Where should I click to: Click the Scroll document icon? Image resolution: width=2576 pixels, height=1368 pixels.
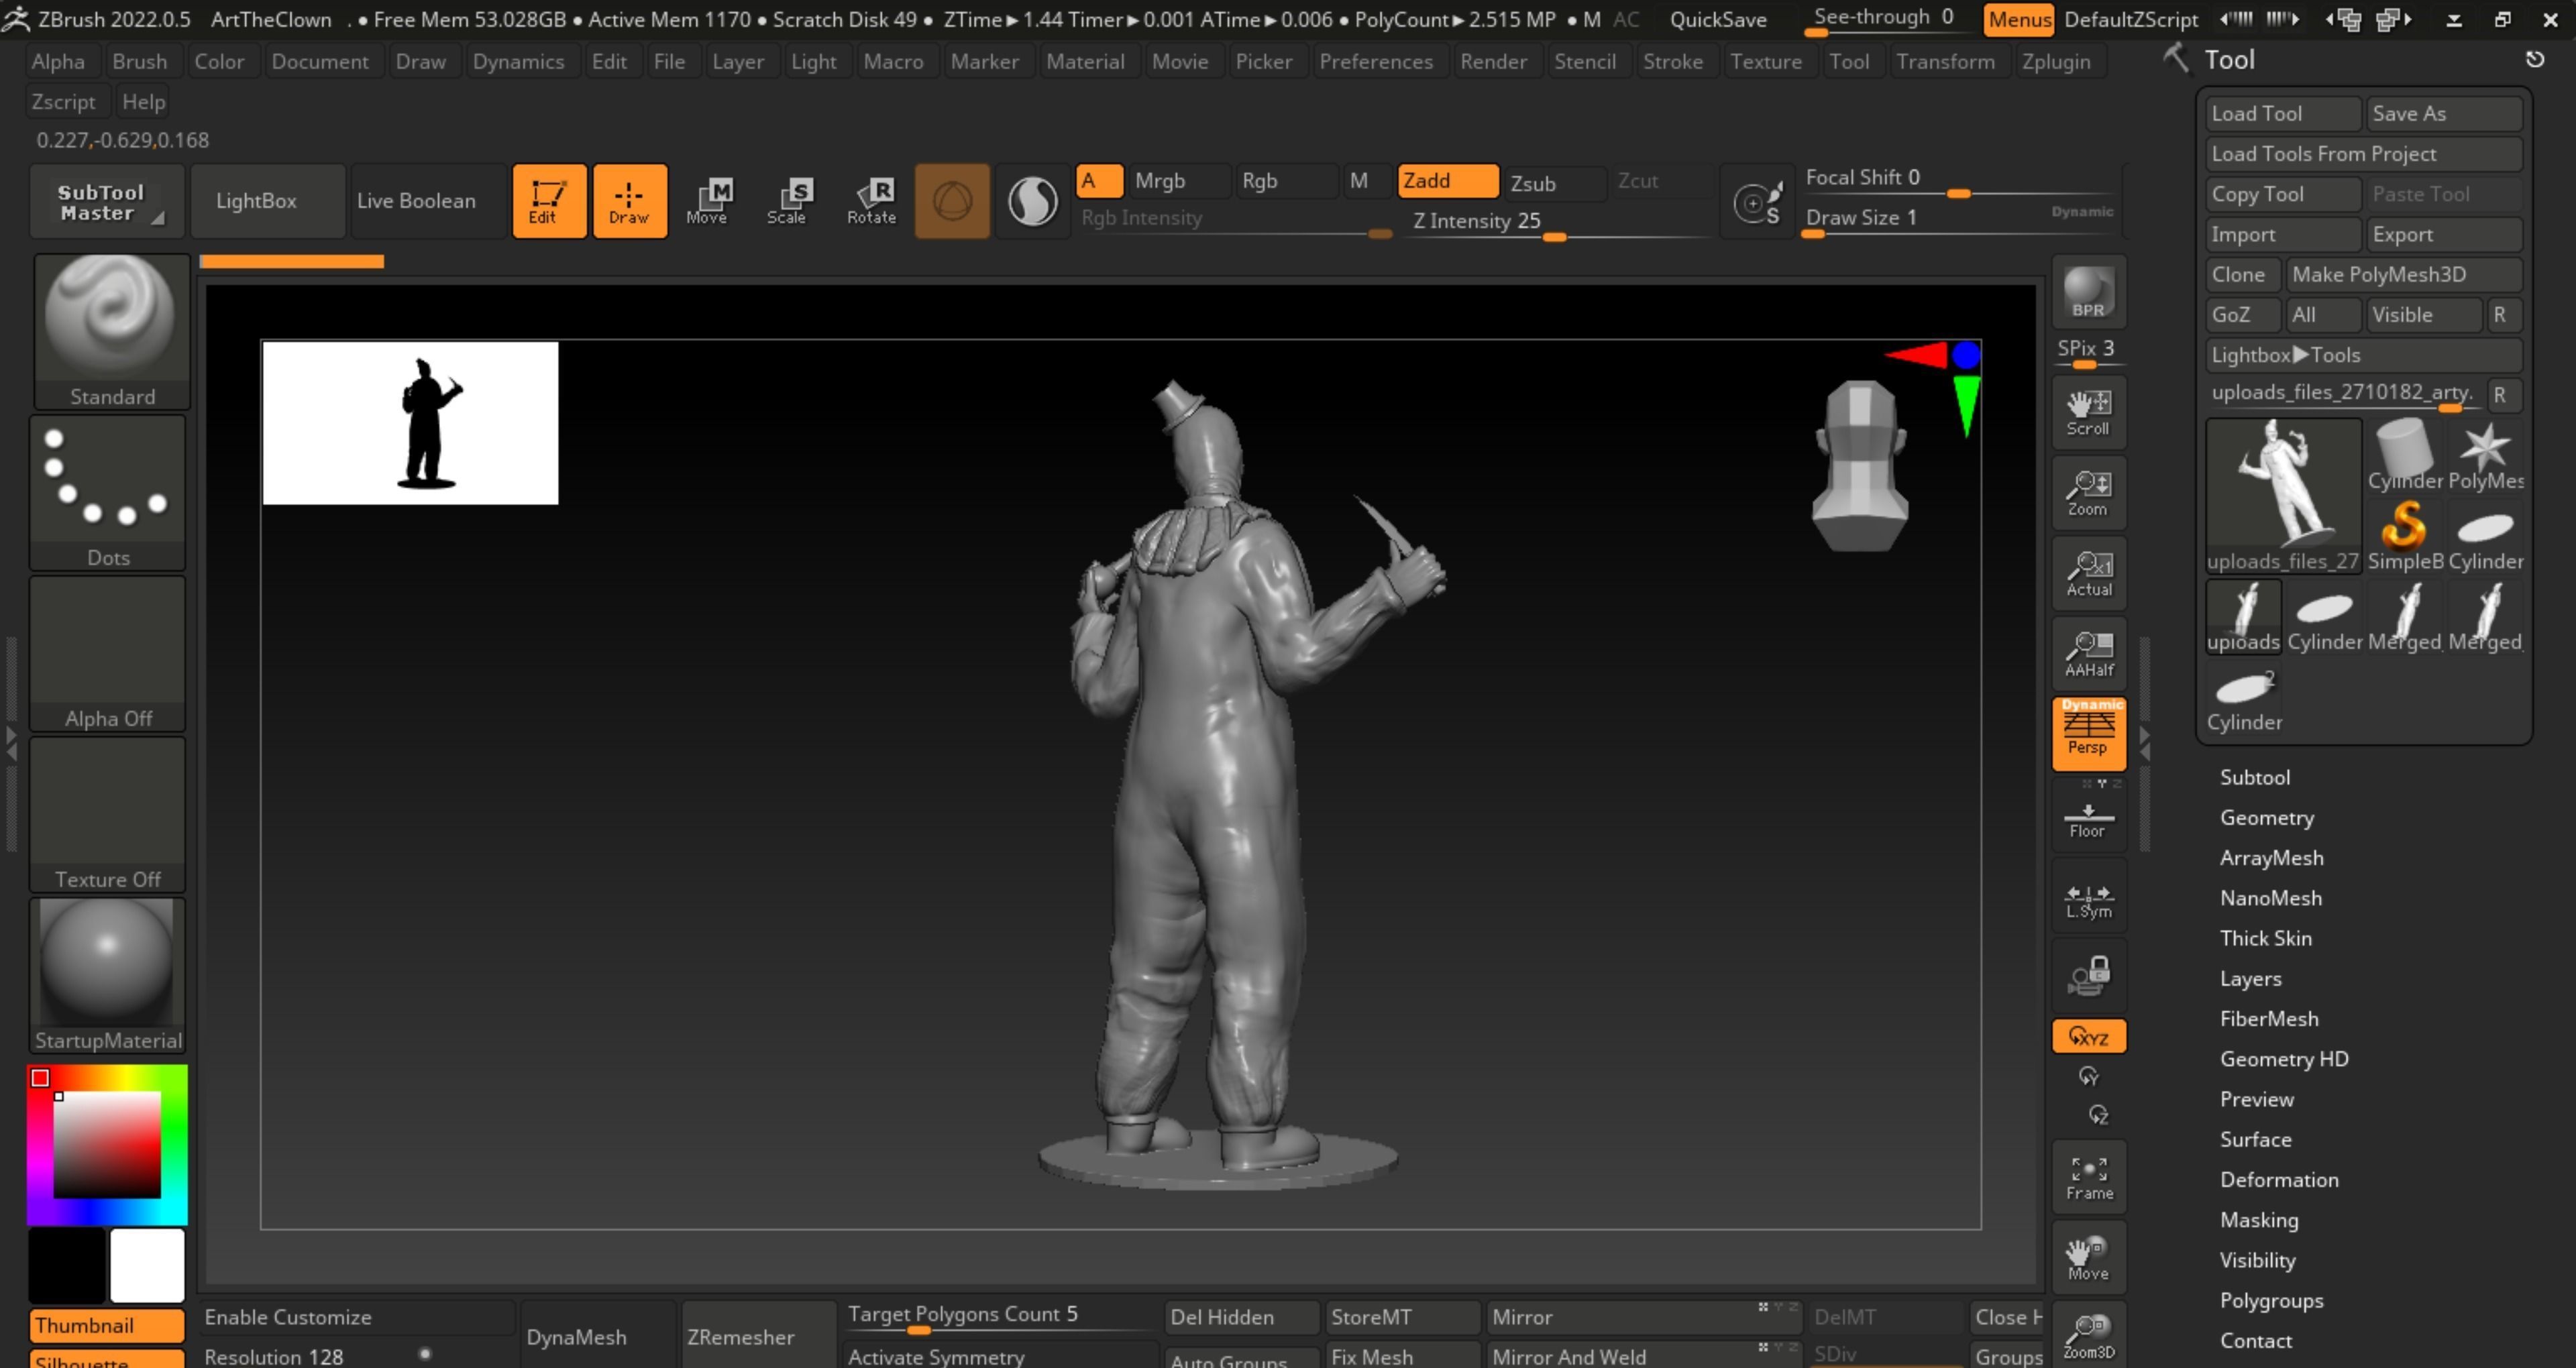2089,413
